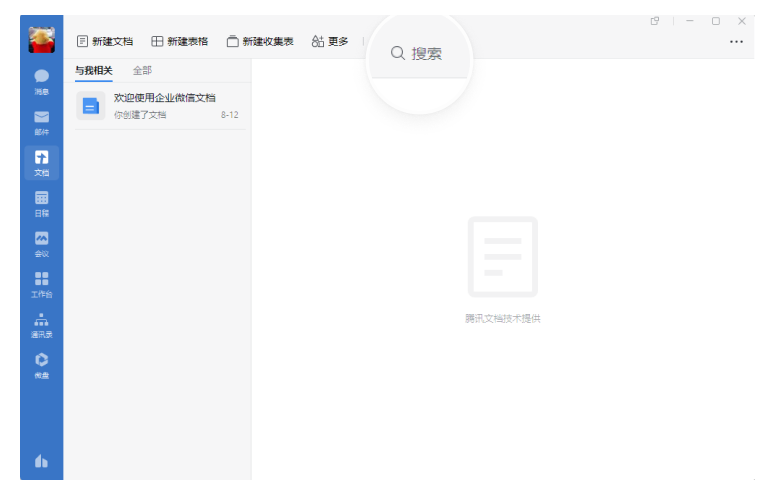
Task: Open the 会议 (Meeting) sidebar icon
Action: [41, 243]
